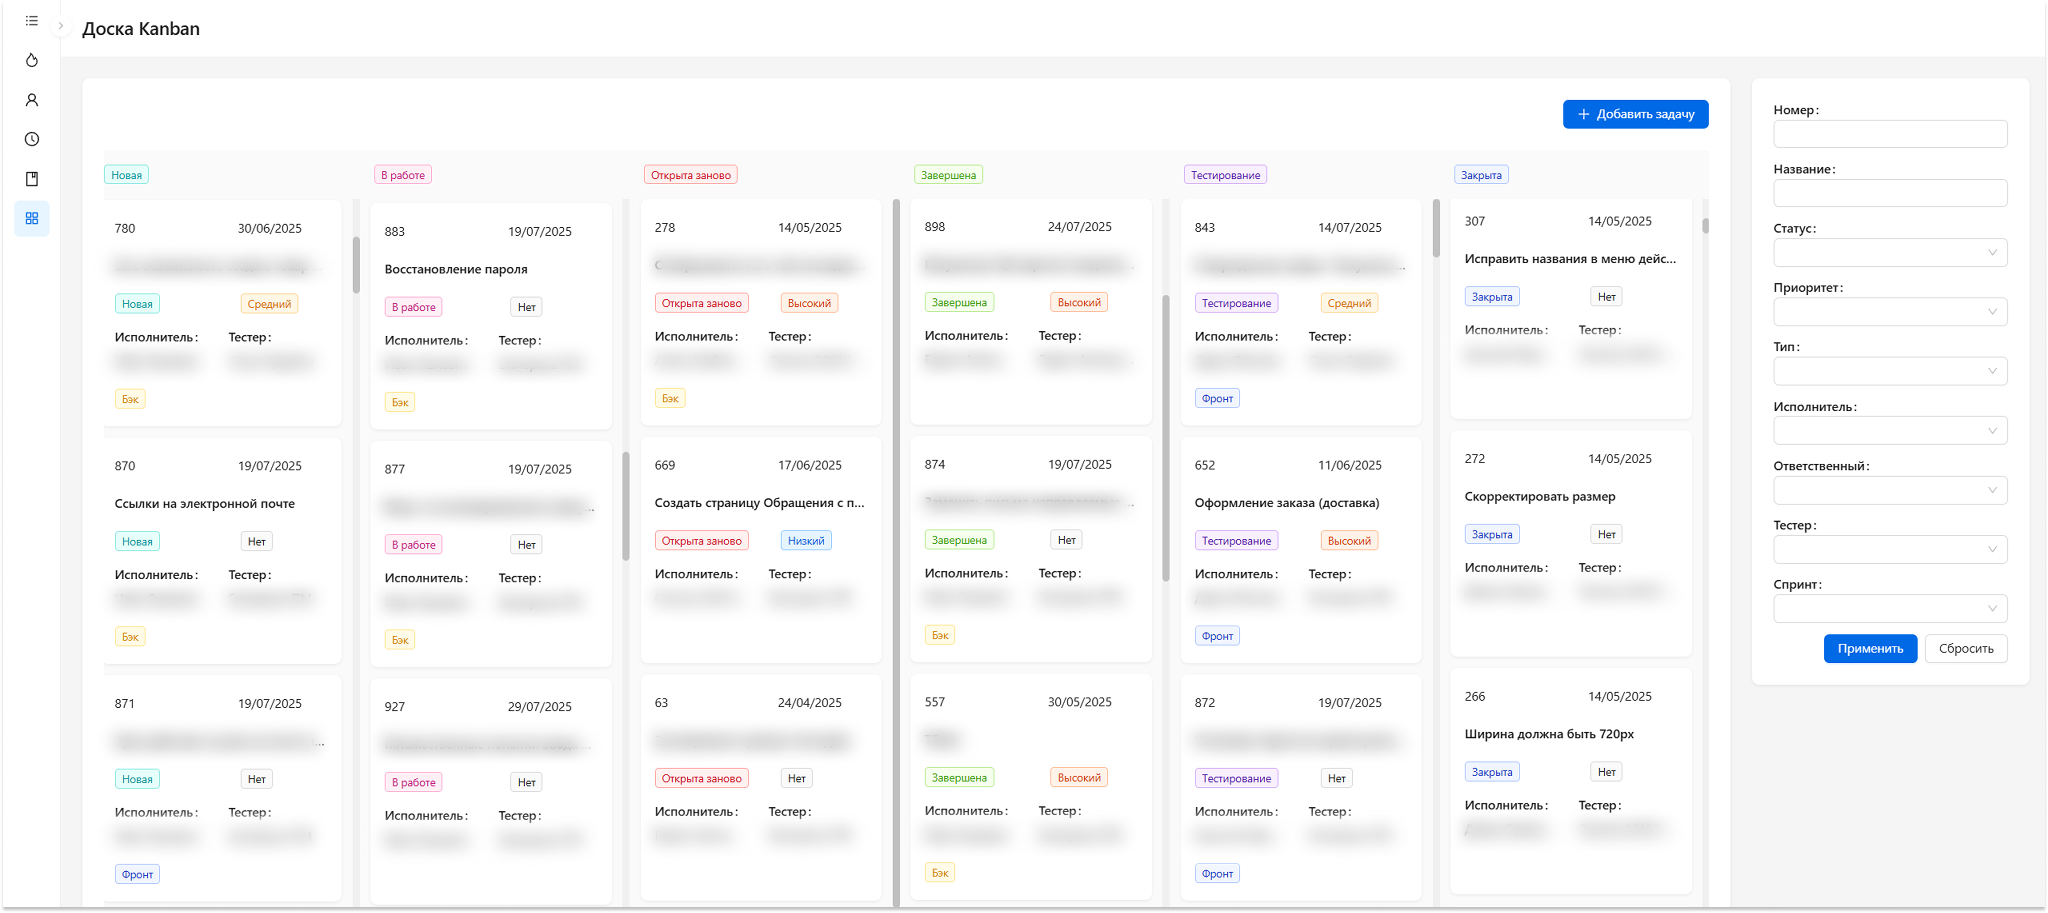Click the clock icon in sidebar
The width and height of the screenshot is (2048, 913).
(x=32, y=139)
